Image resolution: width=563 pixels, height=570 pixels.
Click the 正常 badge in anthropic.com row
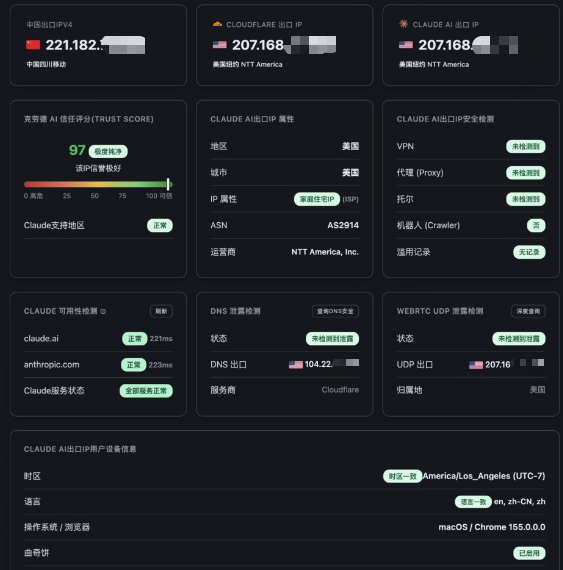click(x=133, y=365)
